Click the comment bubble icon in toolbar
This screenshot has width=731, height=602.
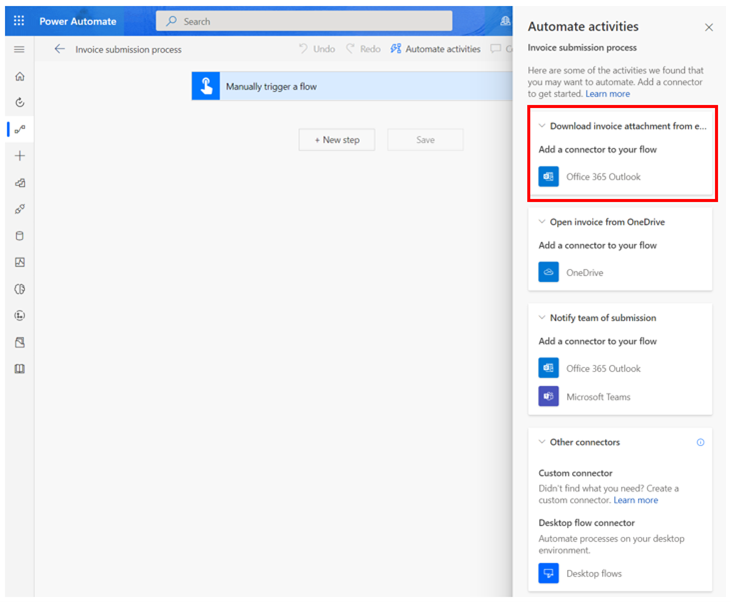click(496, 48)
